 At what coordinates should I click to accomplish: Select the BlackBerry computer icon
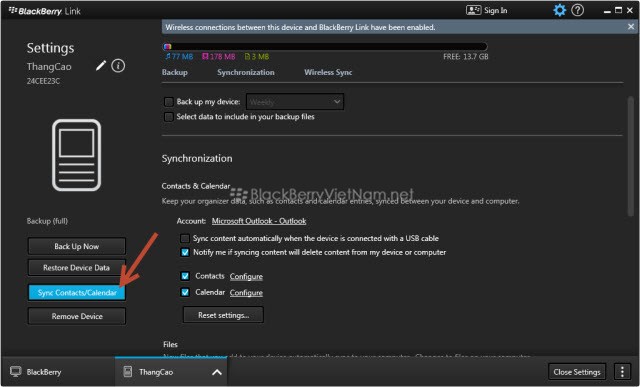pos(16,371)
